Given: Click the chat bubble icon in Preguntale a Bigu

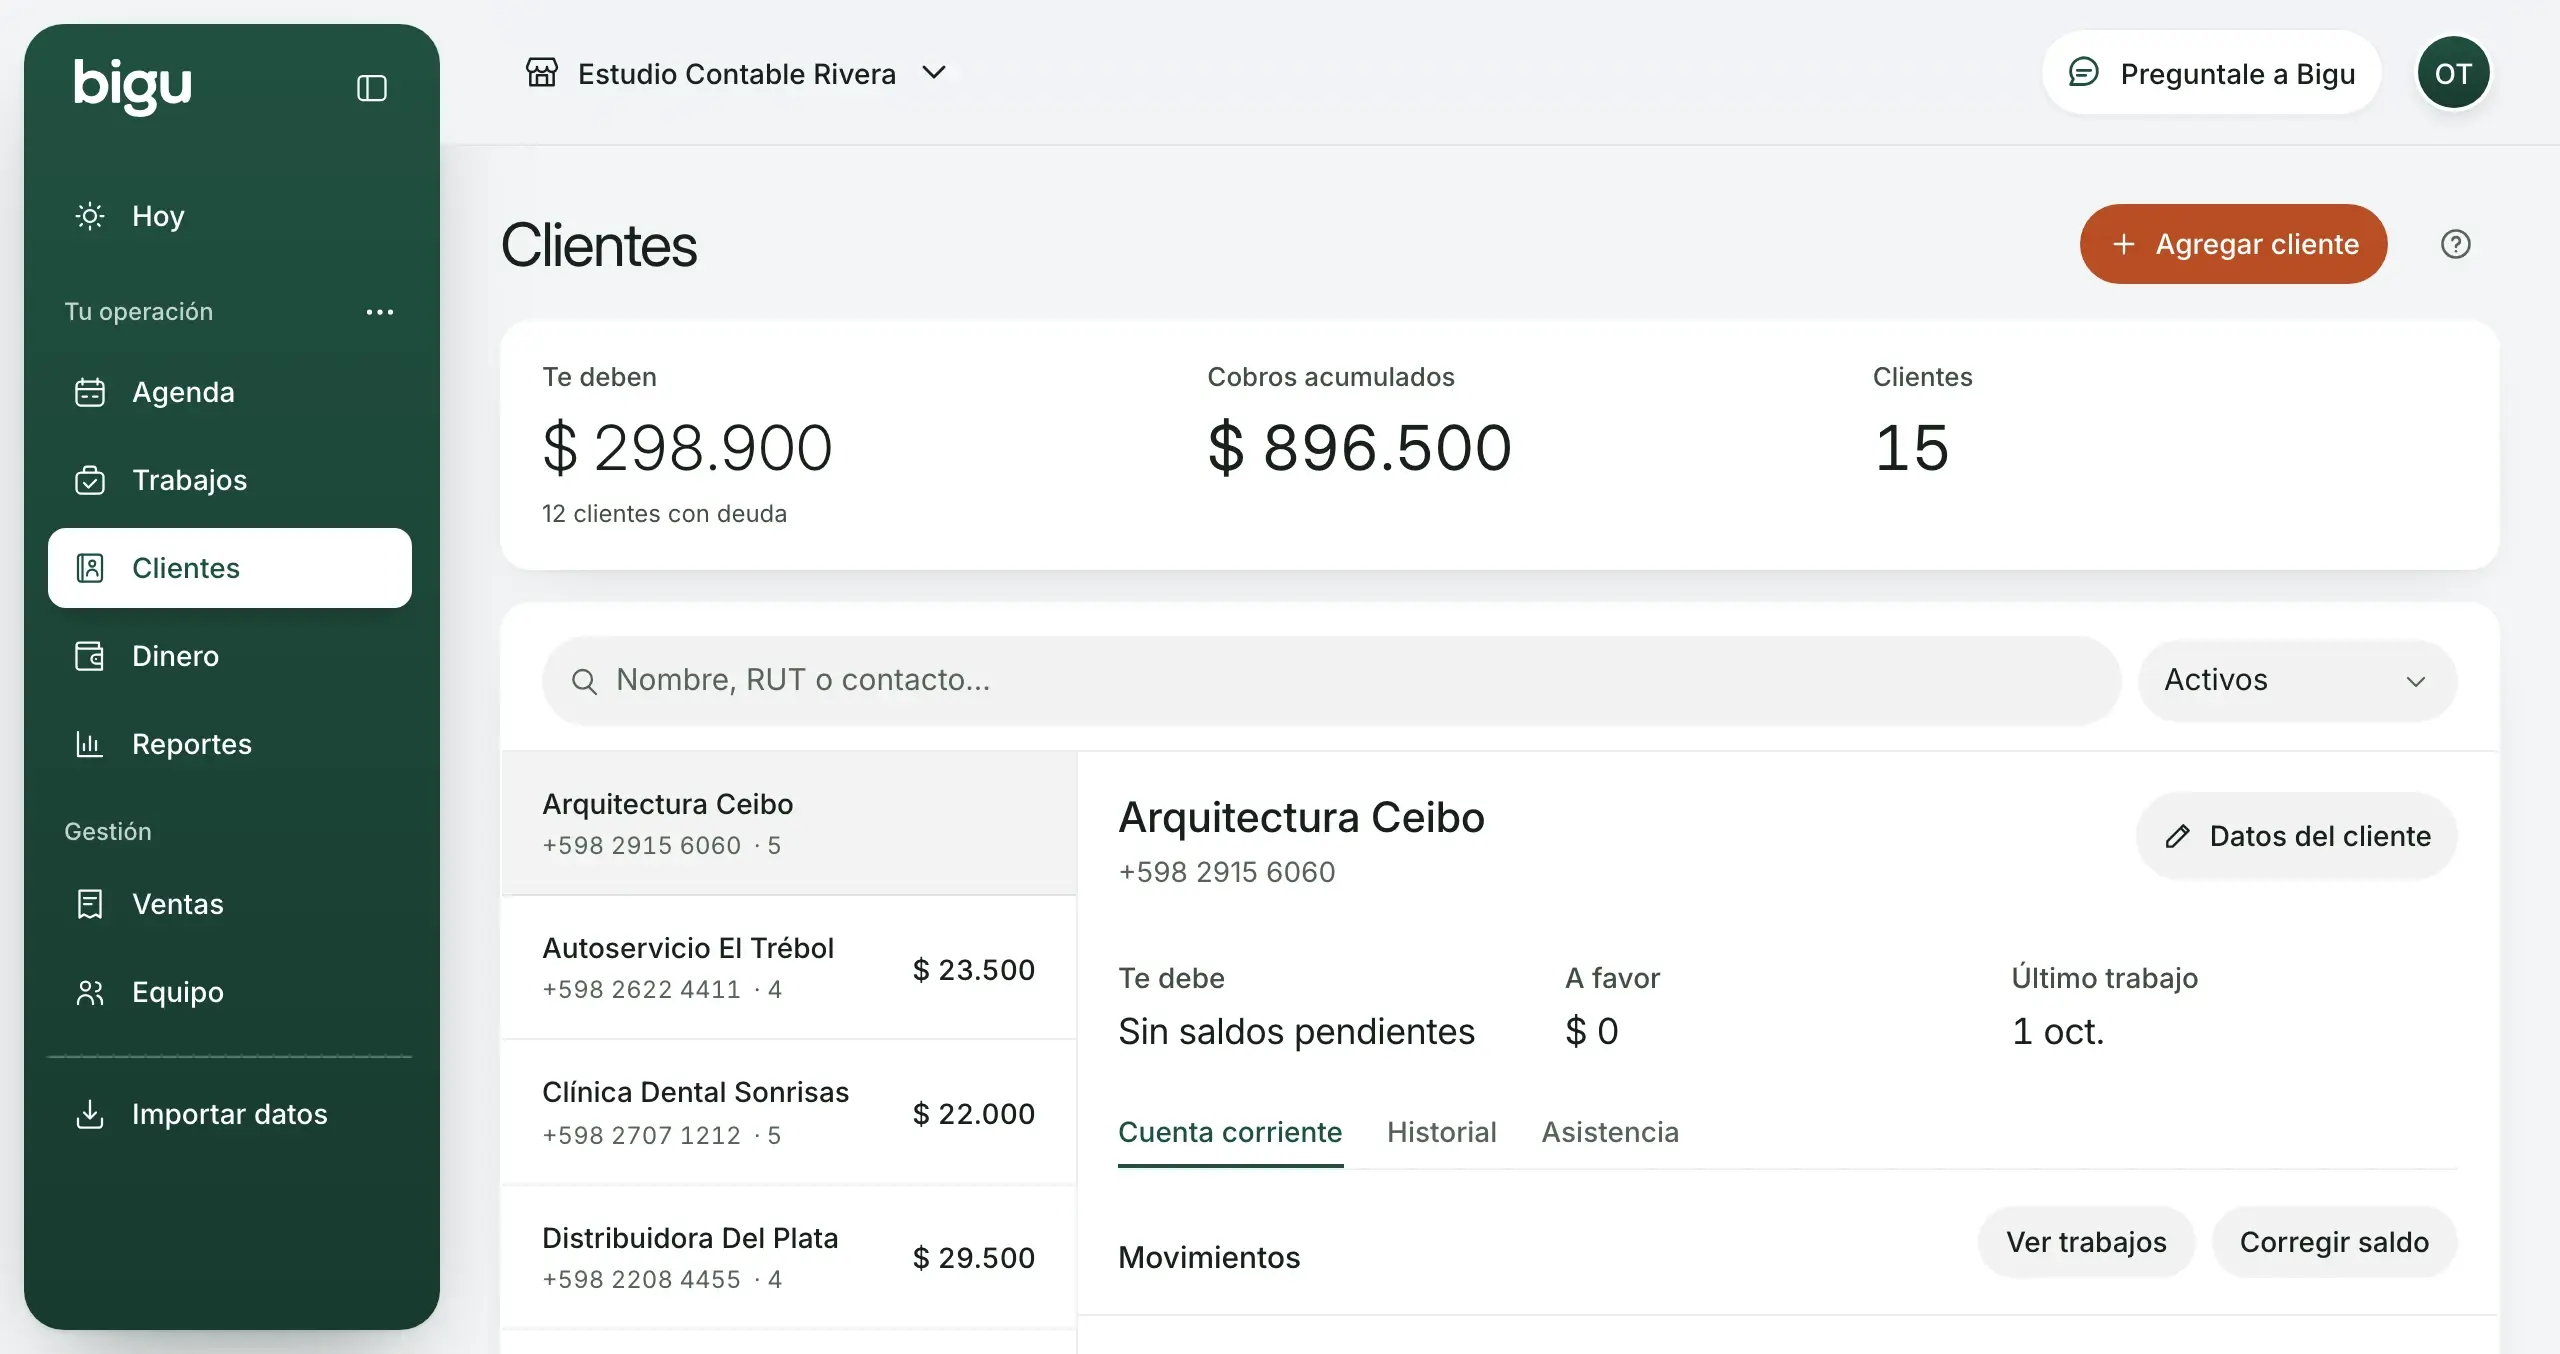Looking at the screenshot, I should [x=2084, y=73].
